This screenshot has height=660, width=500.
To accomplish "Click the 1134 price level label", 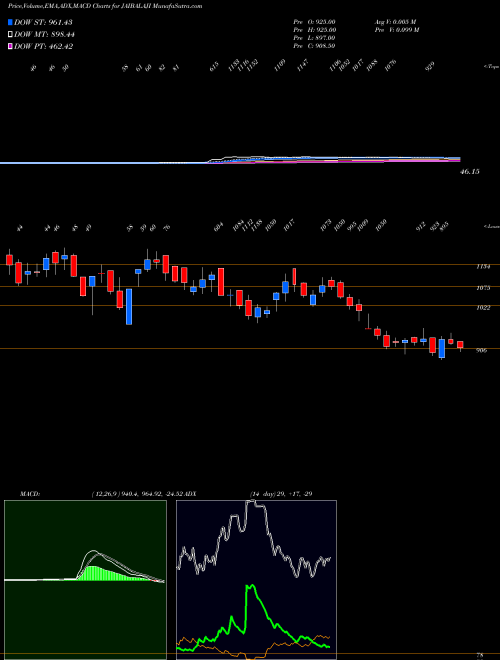I will [x=483, y=266].
